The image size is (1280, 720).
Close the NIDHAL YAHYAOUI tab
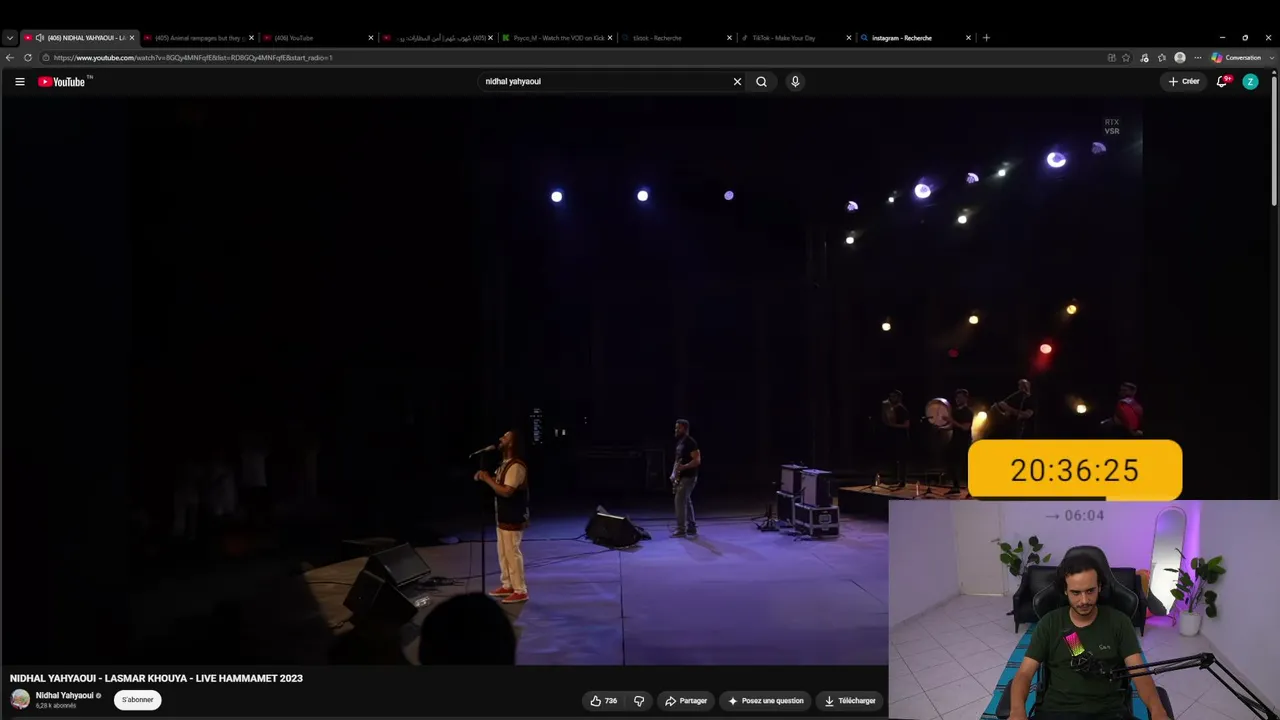[131, 38]
